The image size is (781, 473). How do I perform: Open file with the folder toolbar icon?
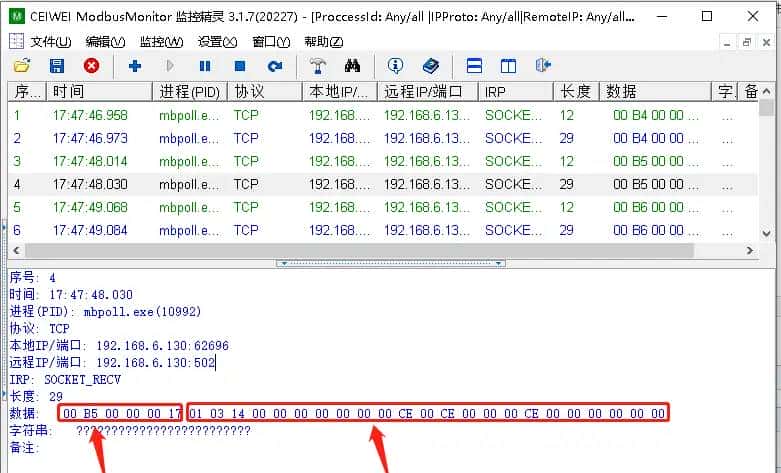pos(22,66)
